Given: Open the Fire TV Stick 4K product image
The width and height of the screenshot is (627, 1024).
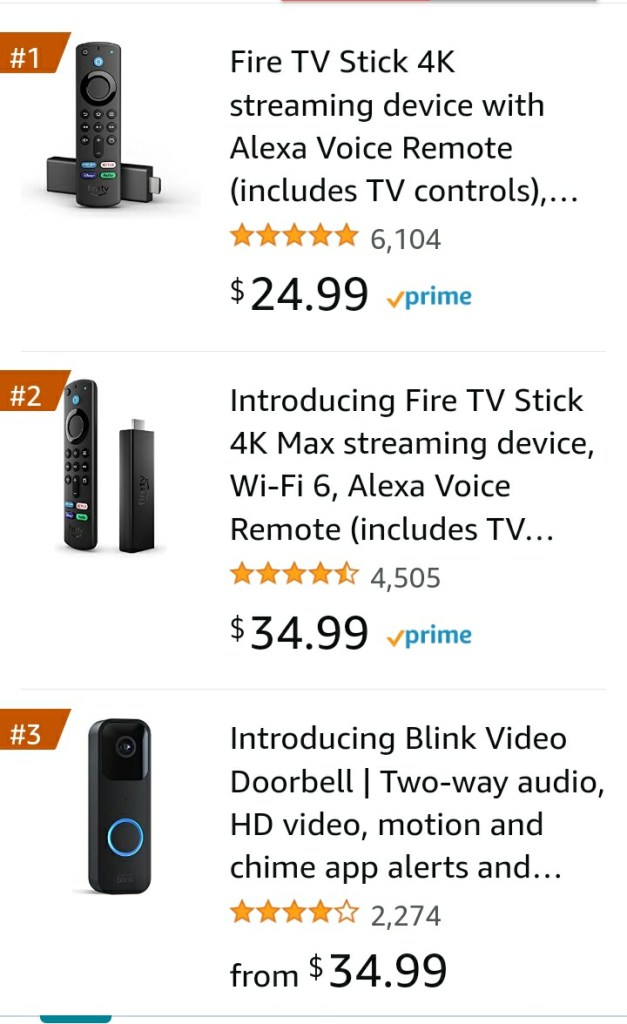Looking at the screenshot, I should 100,125.
